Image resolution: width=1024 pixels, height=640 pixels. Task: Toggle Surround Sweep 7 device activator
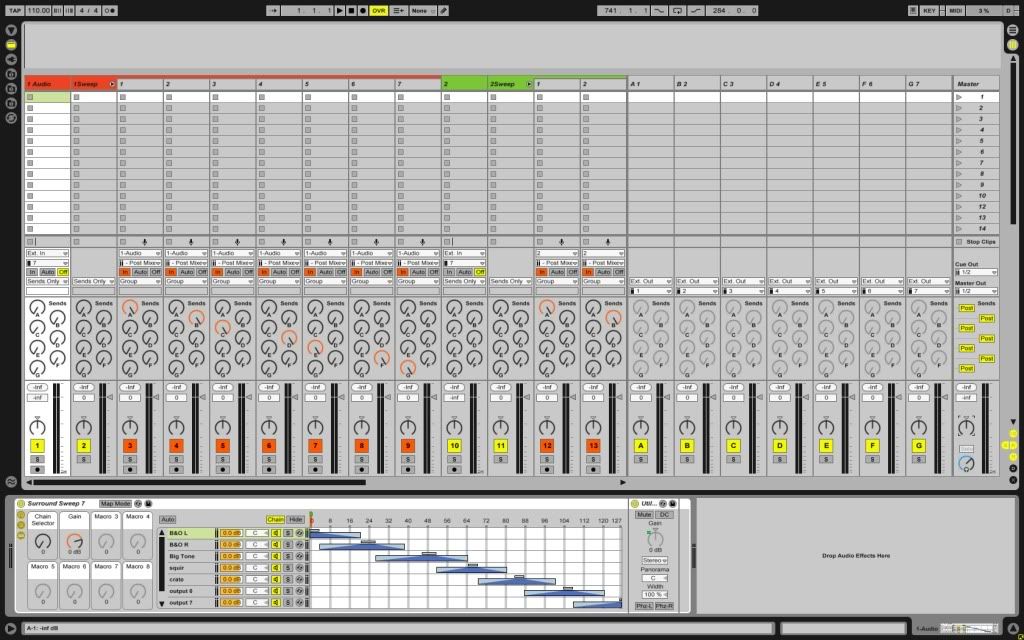coord(21,504)
